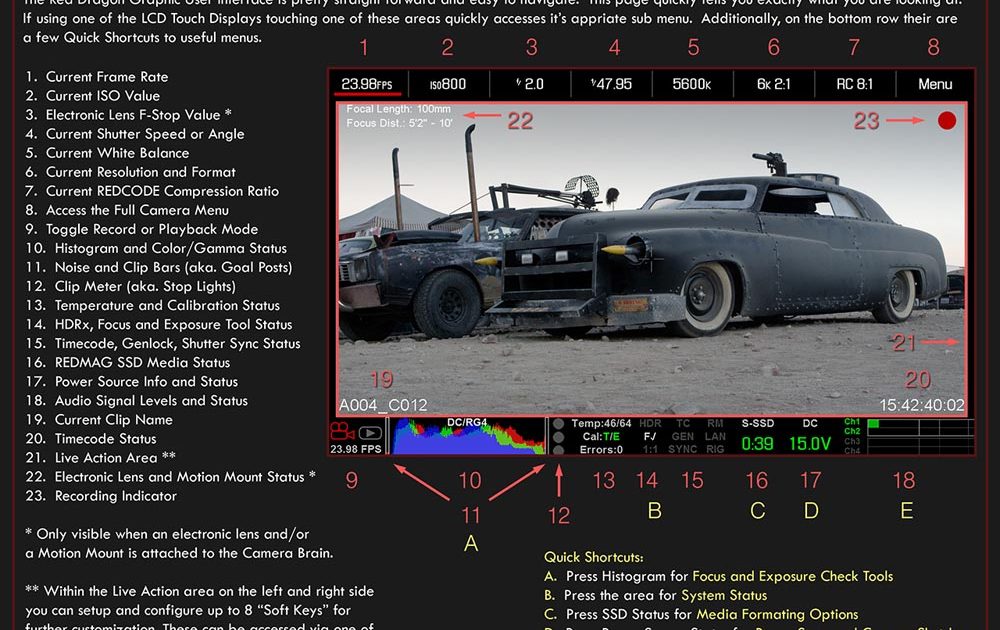1000x630 pixels.
Task: Click list item 'Current Shutter Speed or Angle'
Action: click(145, 134)
